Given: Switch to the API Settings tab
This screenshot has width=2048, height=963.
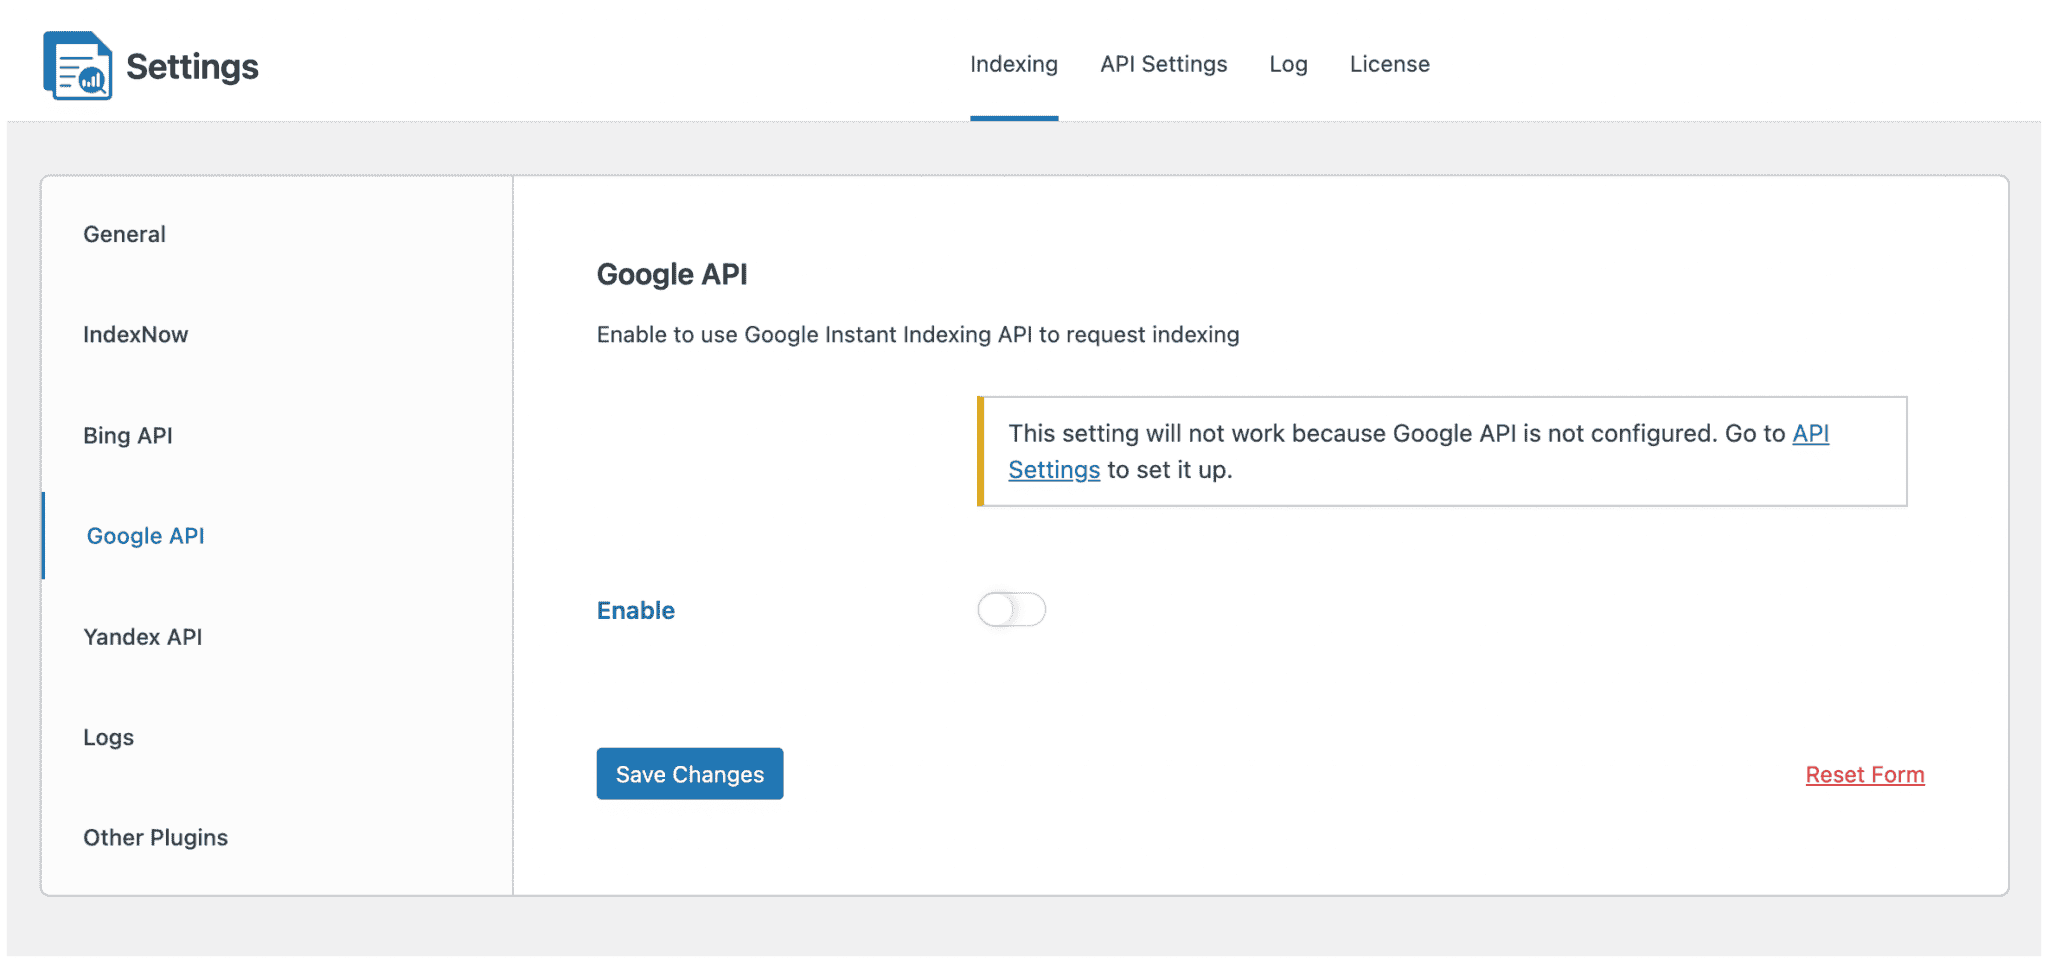Looking at the screenshot, I should click(x=1163, y=64).
